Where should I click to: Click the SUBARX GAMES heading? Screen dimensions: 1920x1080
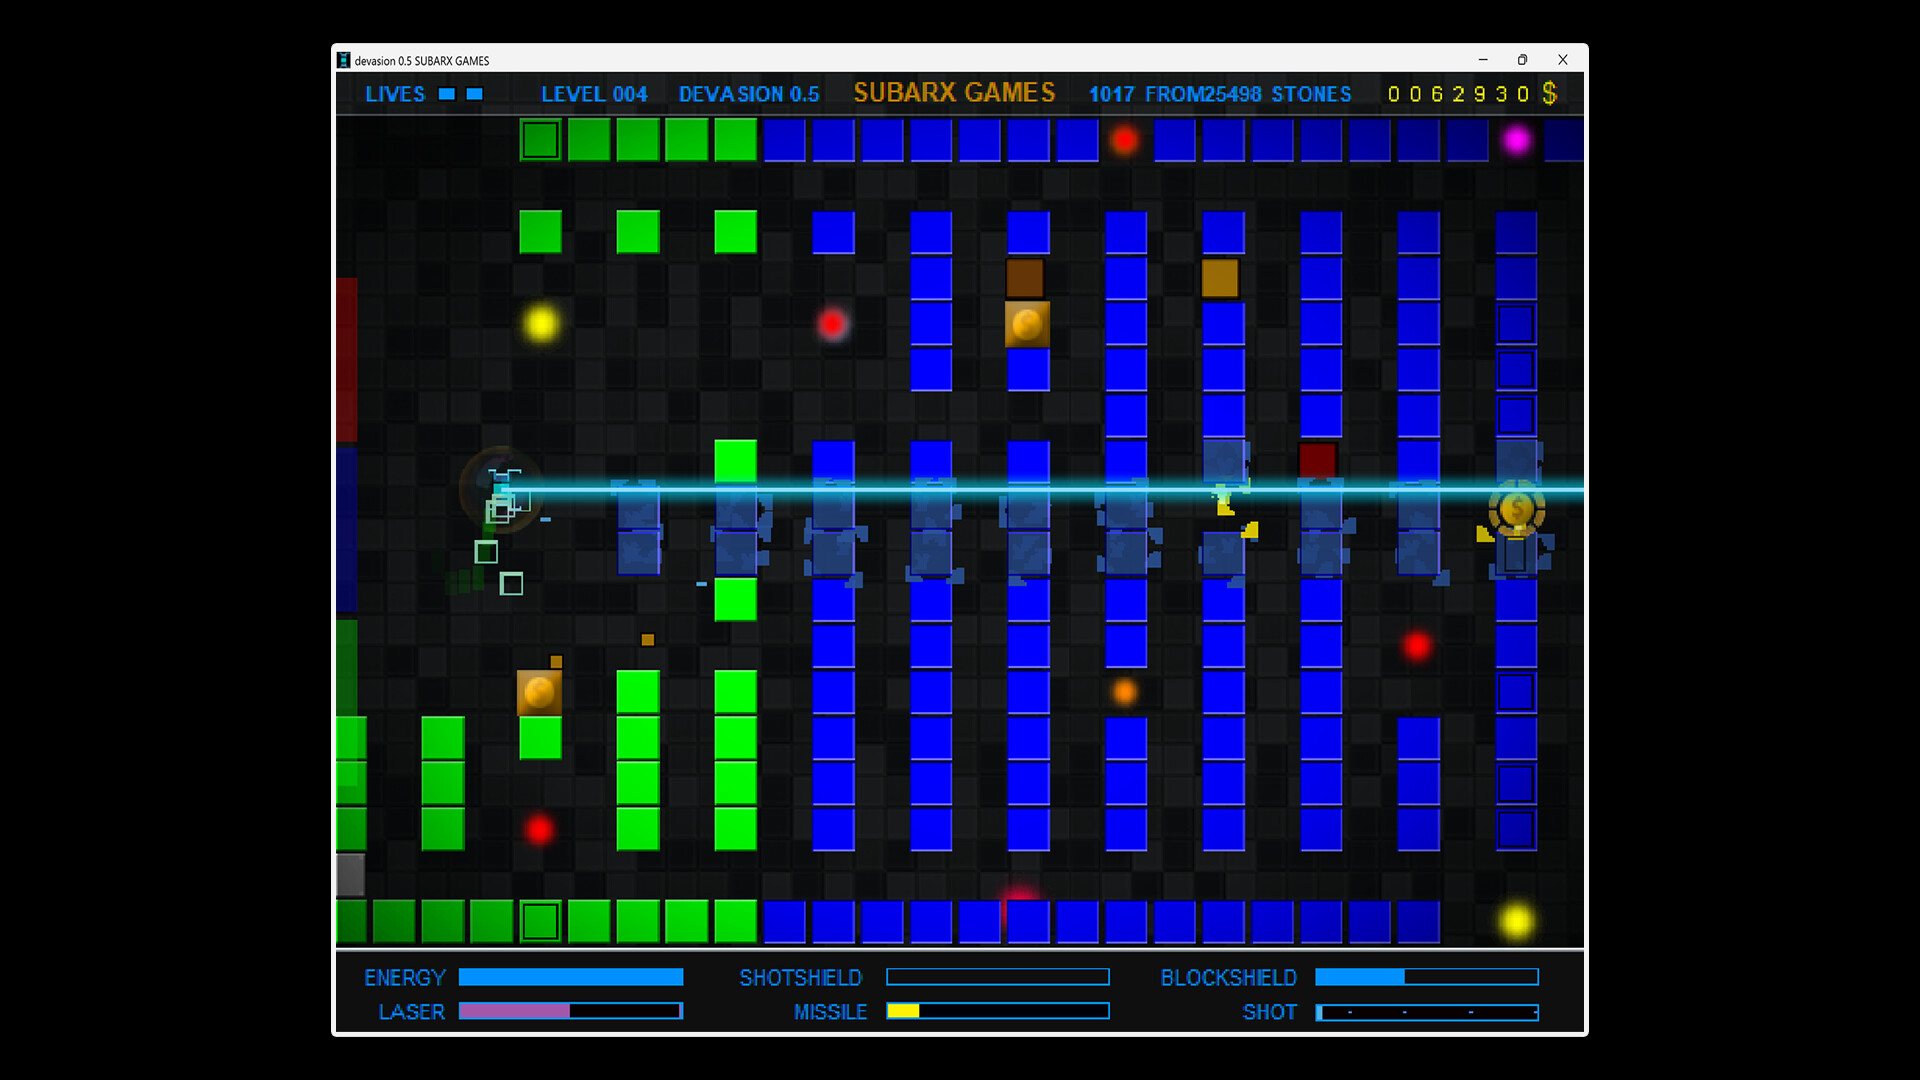coord(954,92)
